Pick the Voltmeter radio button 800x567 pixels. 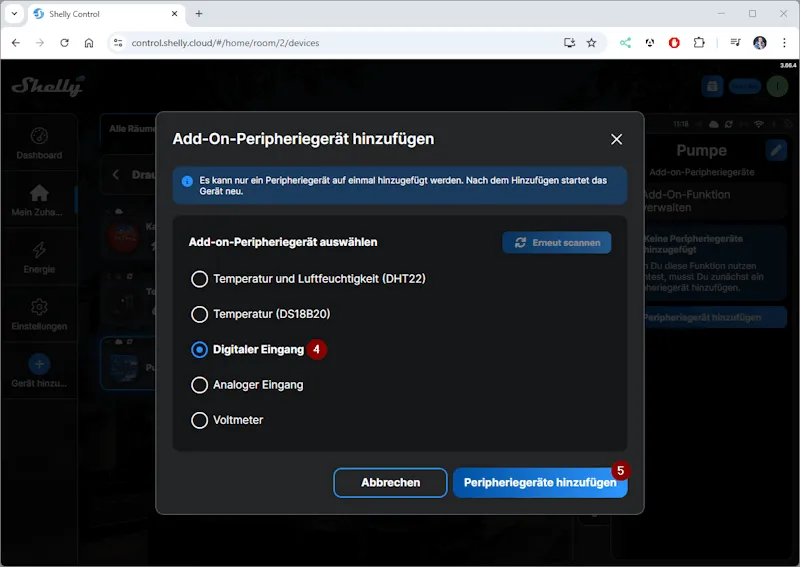click(x=200, y=420)
